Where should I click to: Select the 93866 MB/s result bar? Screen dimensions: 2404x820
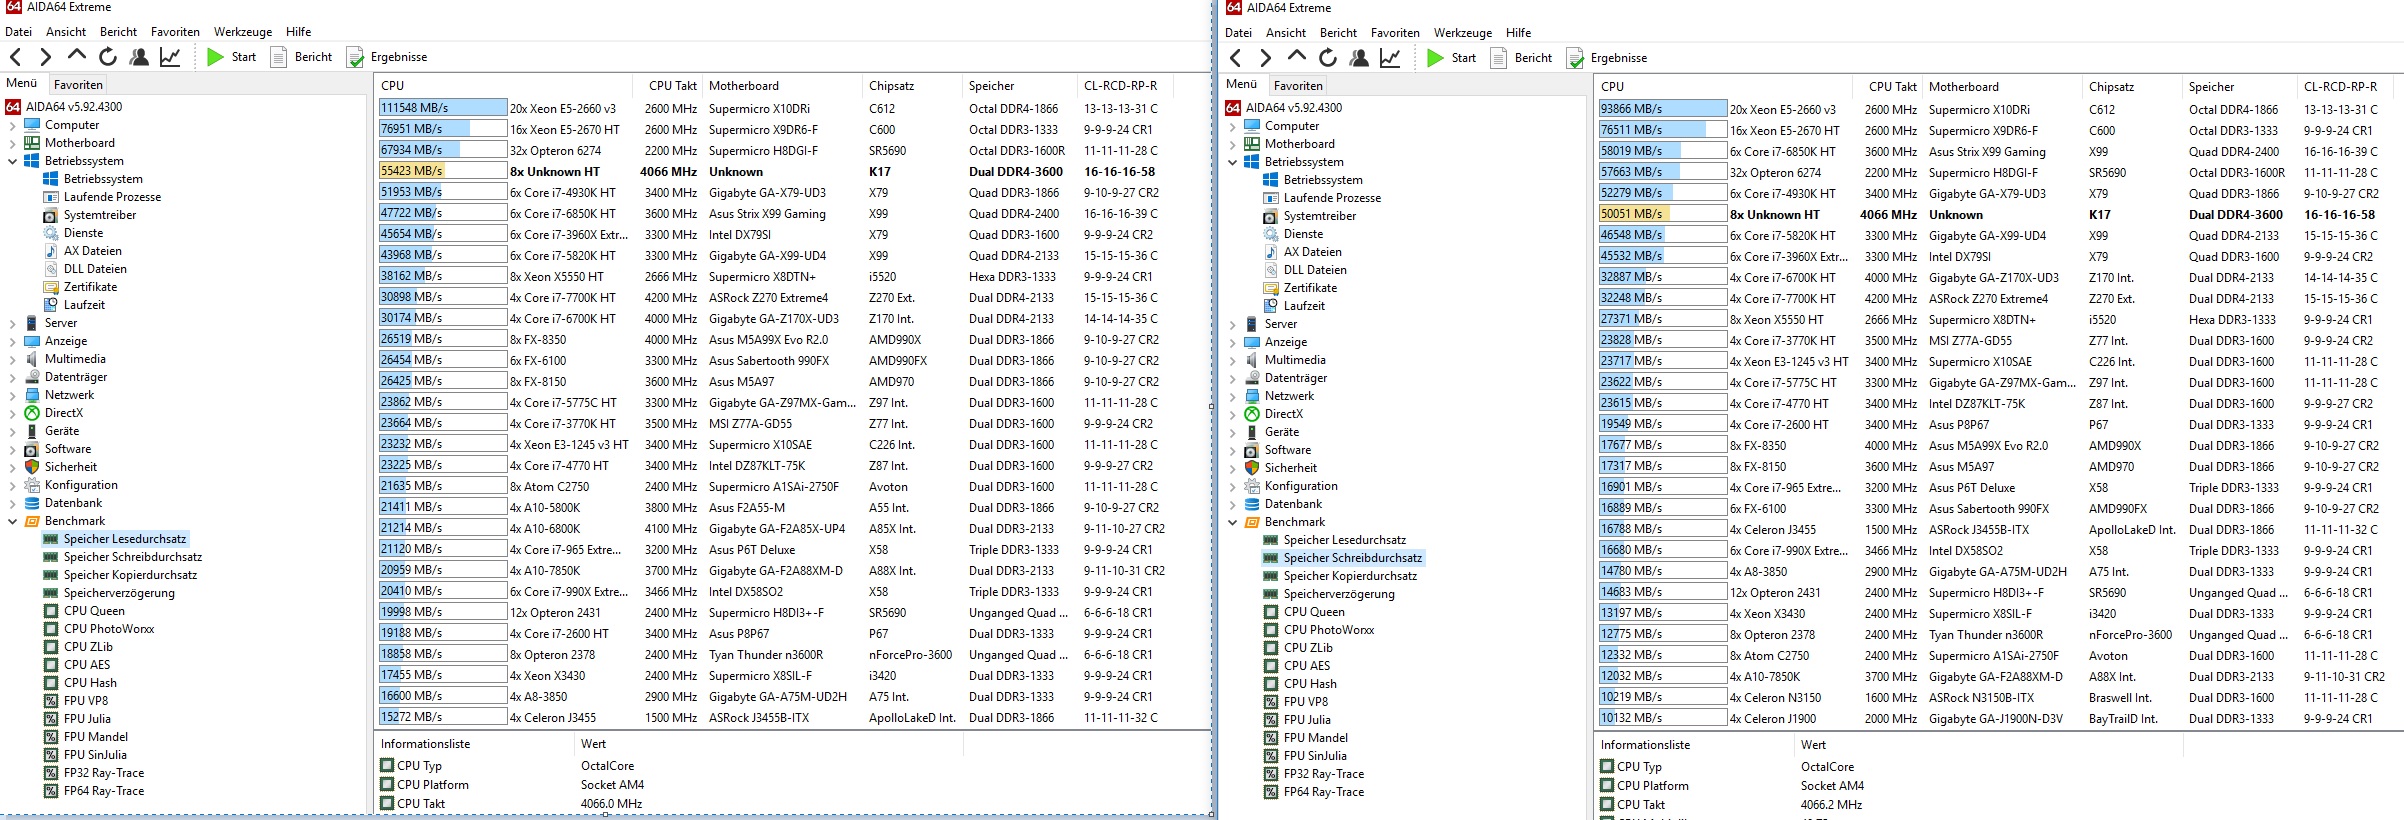1663,109
